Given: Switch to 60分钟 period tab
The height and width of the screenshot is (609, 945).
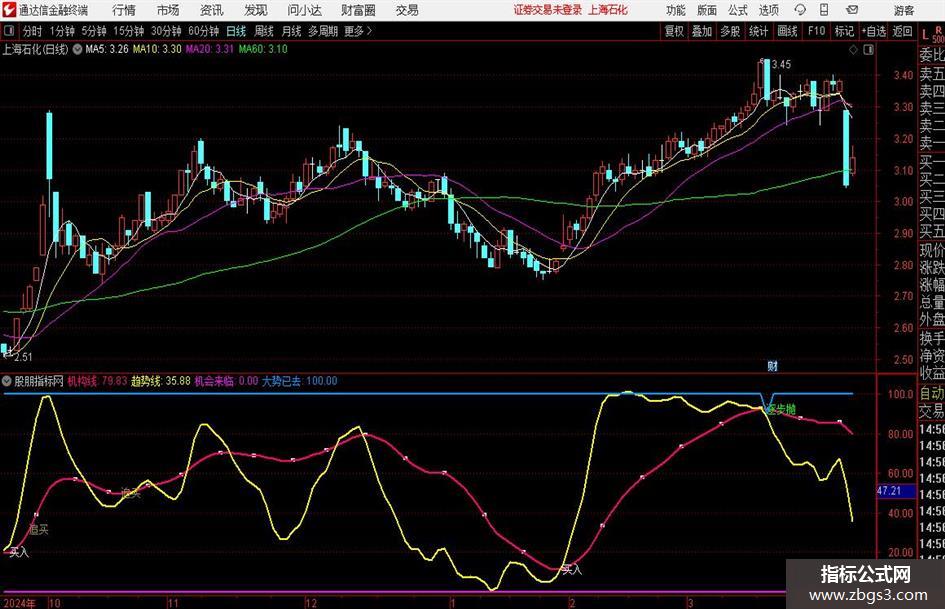Looking at the screenshot, I should pyautogui.click(x=203, y=31).
